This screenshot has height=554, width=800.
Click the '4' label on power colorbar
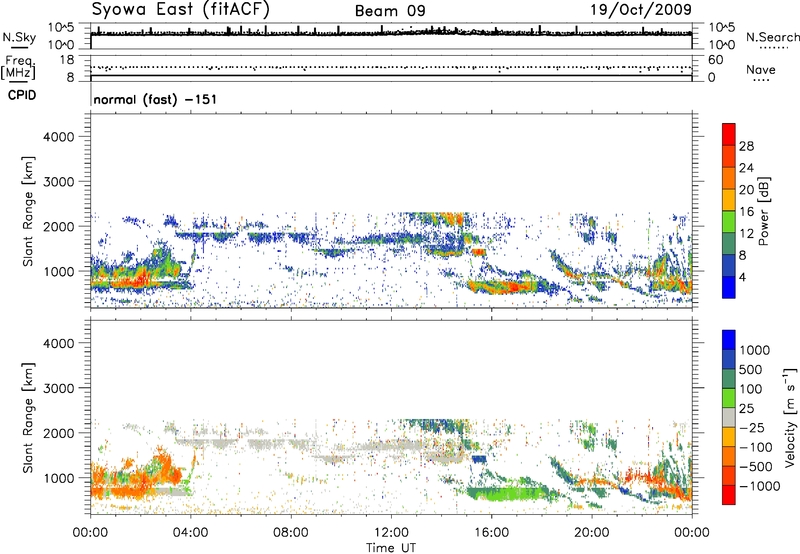point(742,277)
